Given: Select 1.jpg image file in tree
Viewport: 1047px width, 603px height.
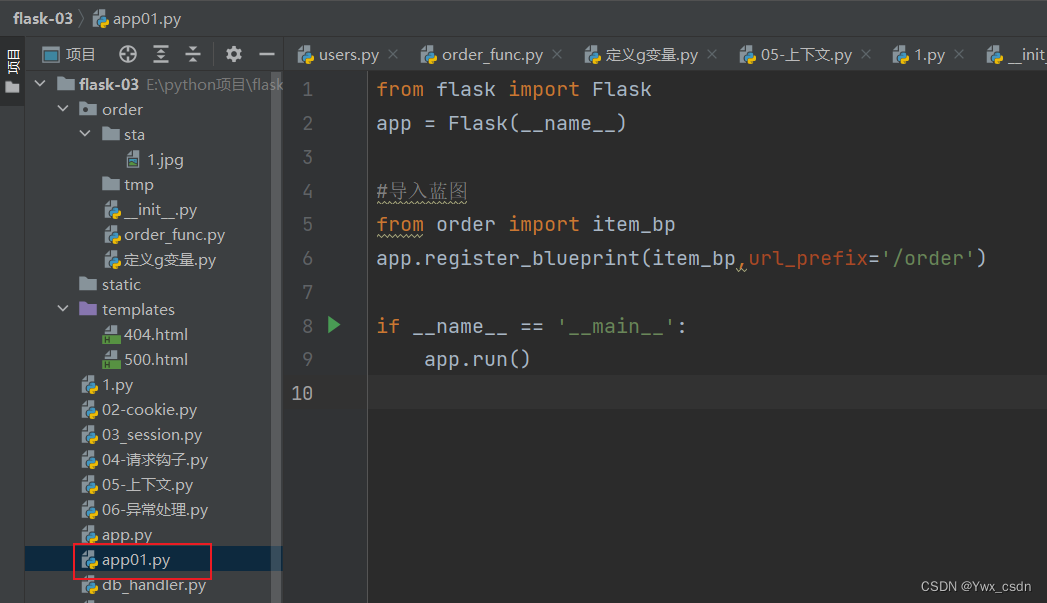Looking at the screenshot, I should point(165,160).
